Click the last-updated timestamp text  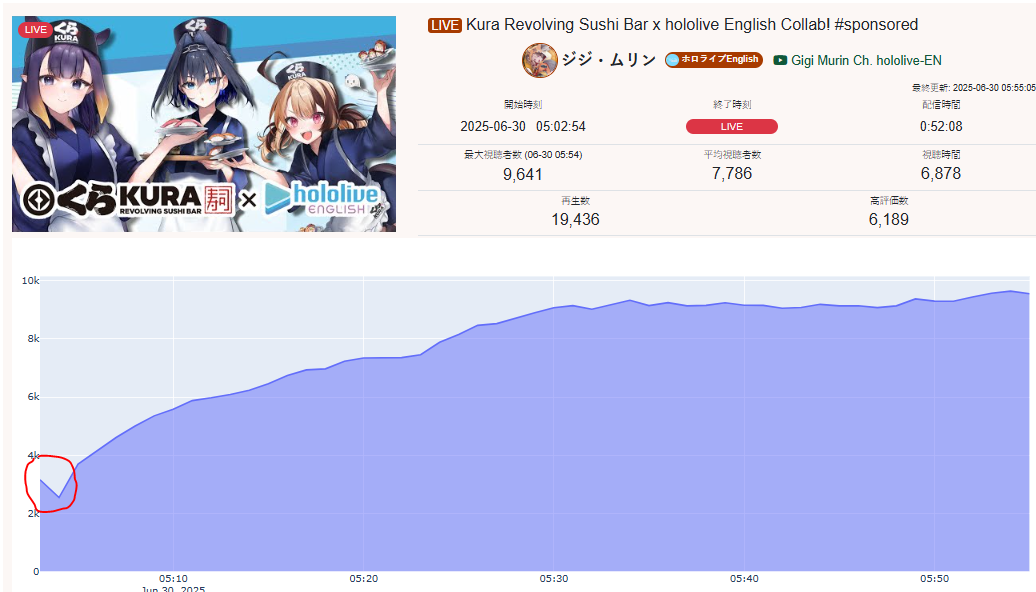[x=973, y=87]
